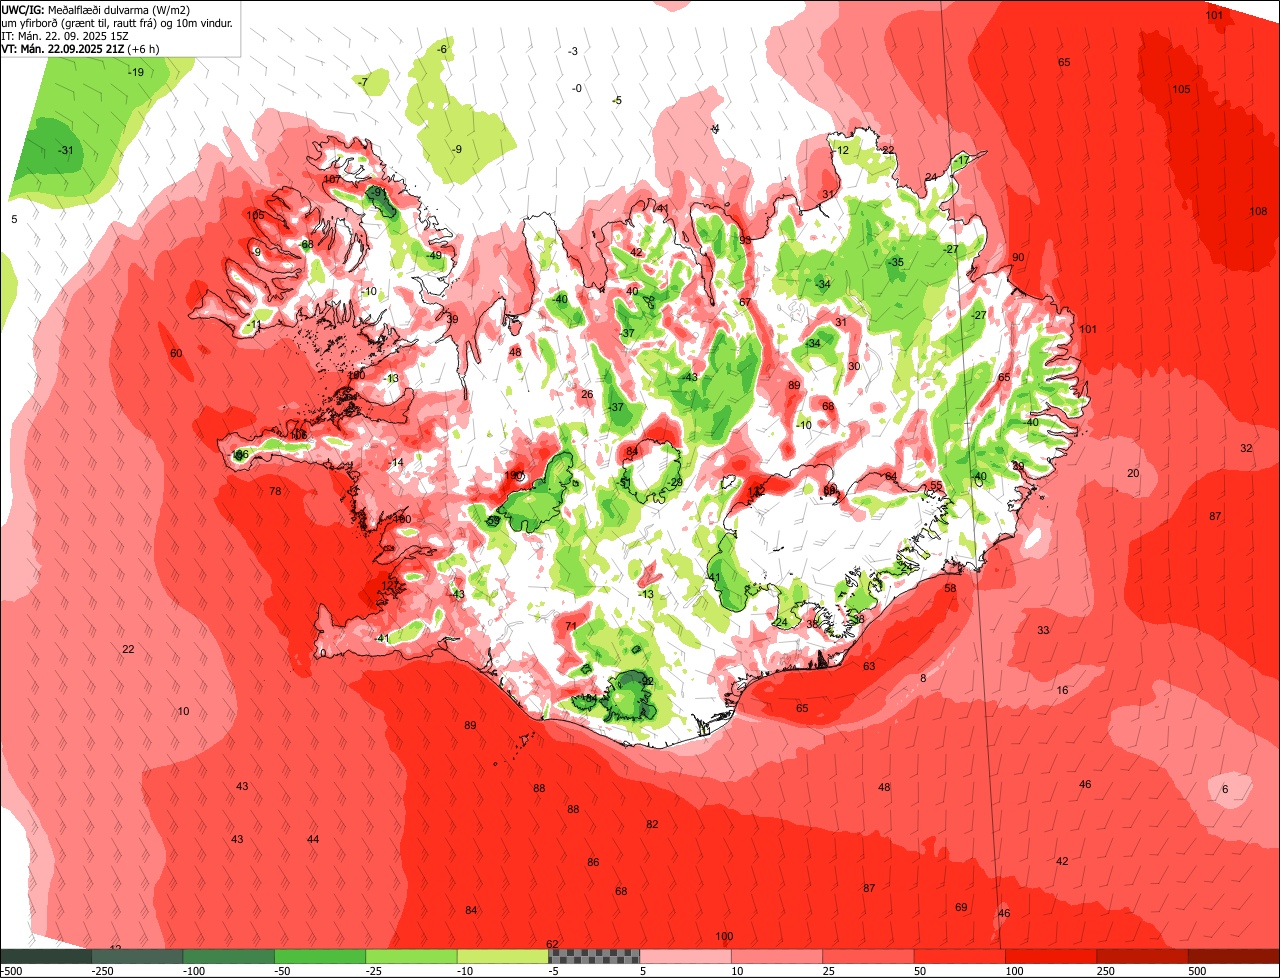Viewport: 1280px width, 978px height.
Task: Click the value 55 in eastern Iceland
Action: pos(936,485)
